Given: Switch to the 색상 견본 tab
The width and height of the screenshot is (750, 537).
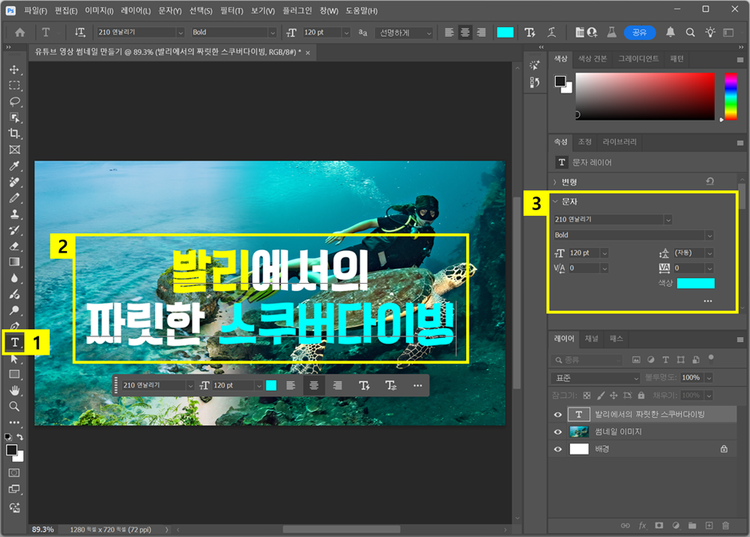Looking at the screenshot, I should (x=592, y=58).
